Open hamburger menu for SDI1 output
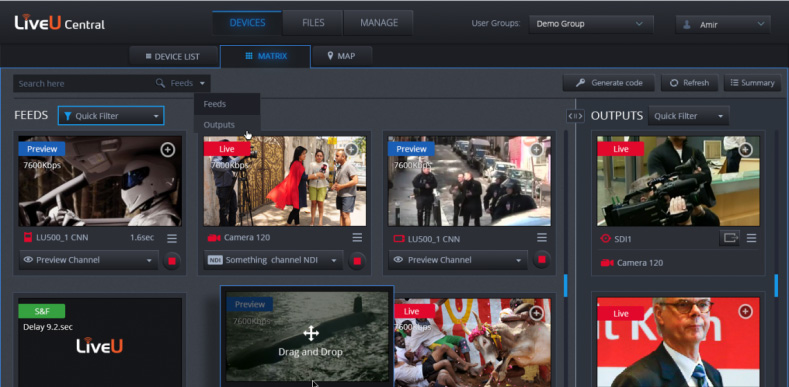Image resolution: width=789 pixels, height=387 pixels. coord(751,239)
